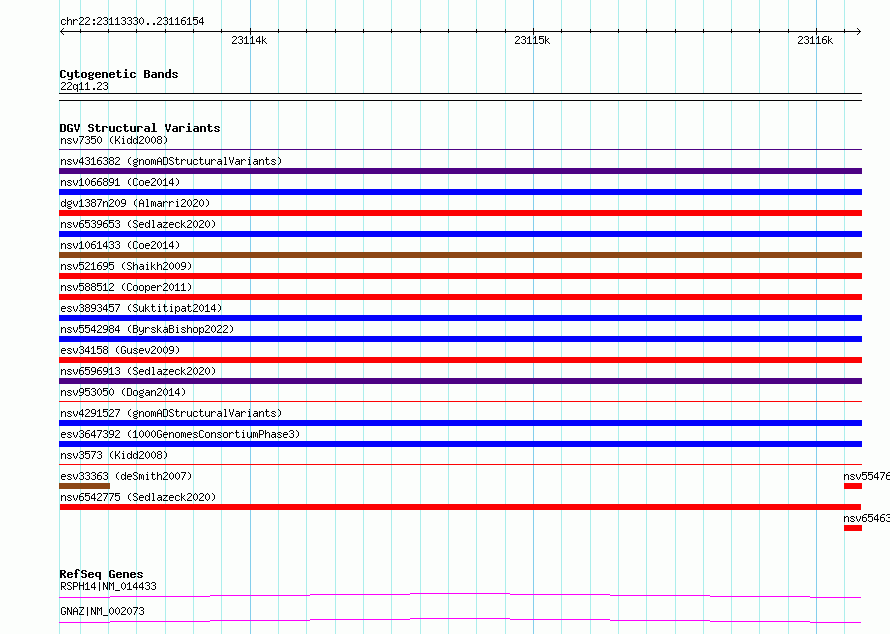Click blue bar under nsv4291527
Image resolution: width=890 pixels, height=634 pixels.
point(460,423)
